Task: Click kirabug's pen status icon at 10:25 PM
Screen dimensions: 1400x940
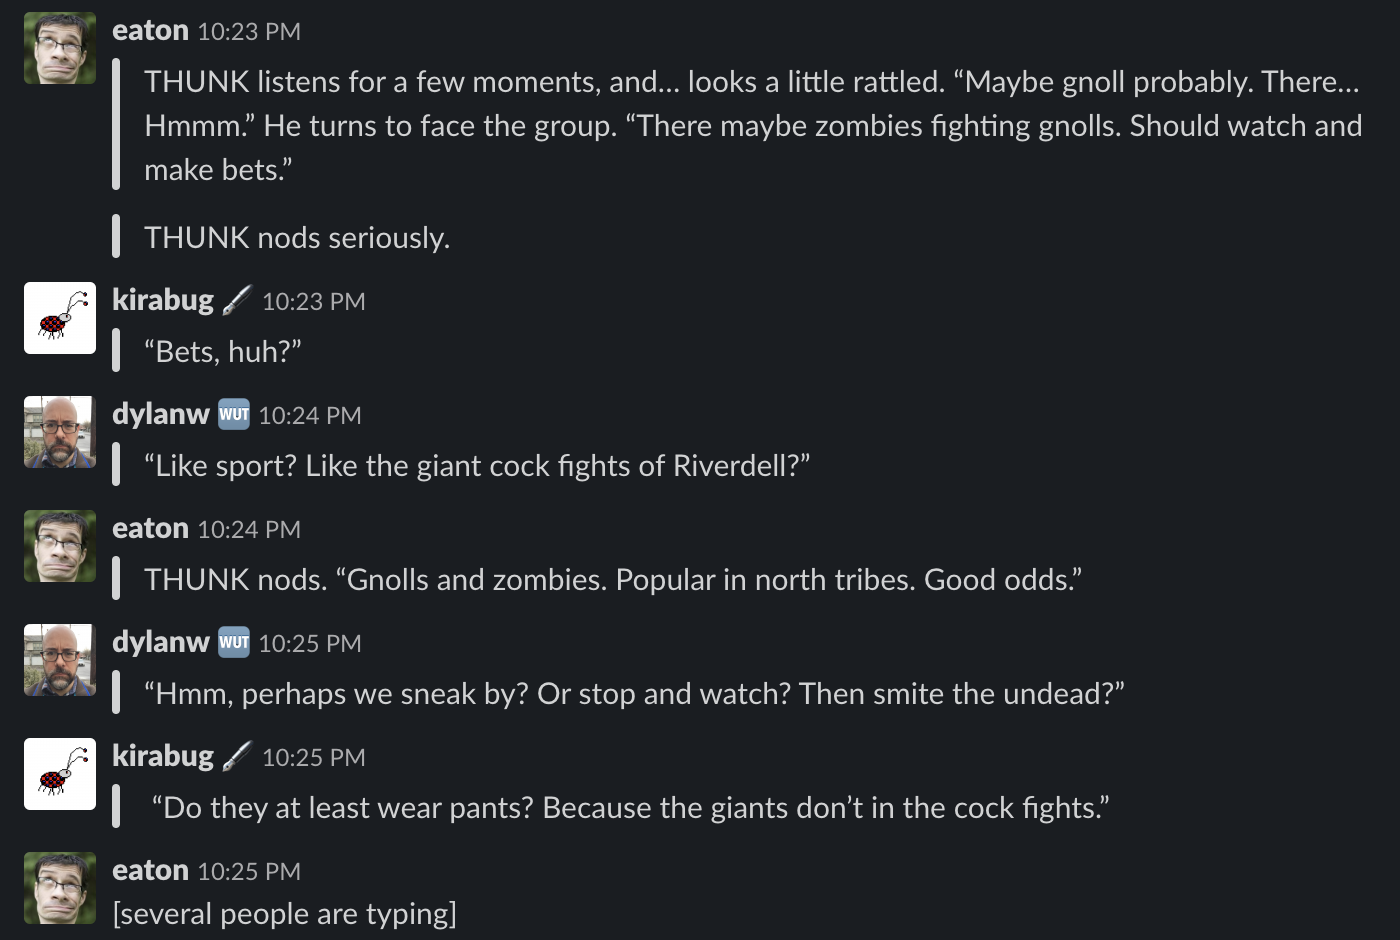Action: coord(237,756)
